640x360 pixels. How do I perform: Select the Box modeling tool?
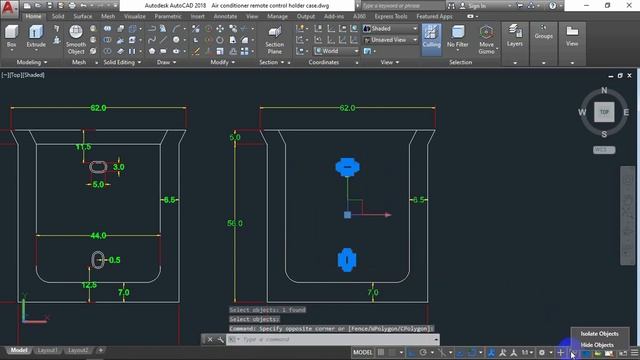coord(11,37)
